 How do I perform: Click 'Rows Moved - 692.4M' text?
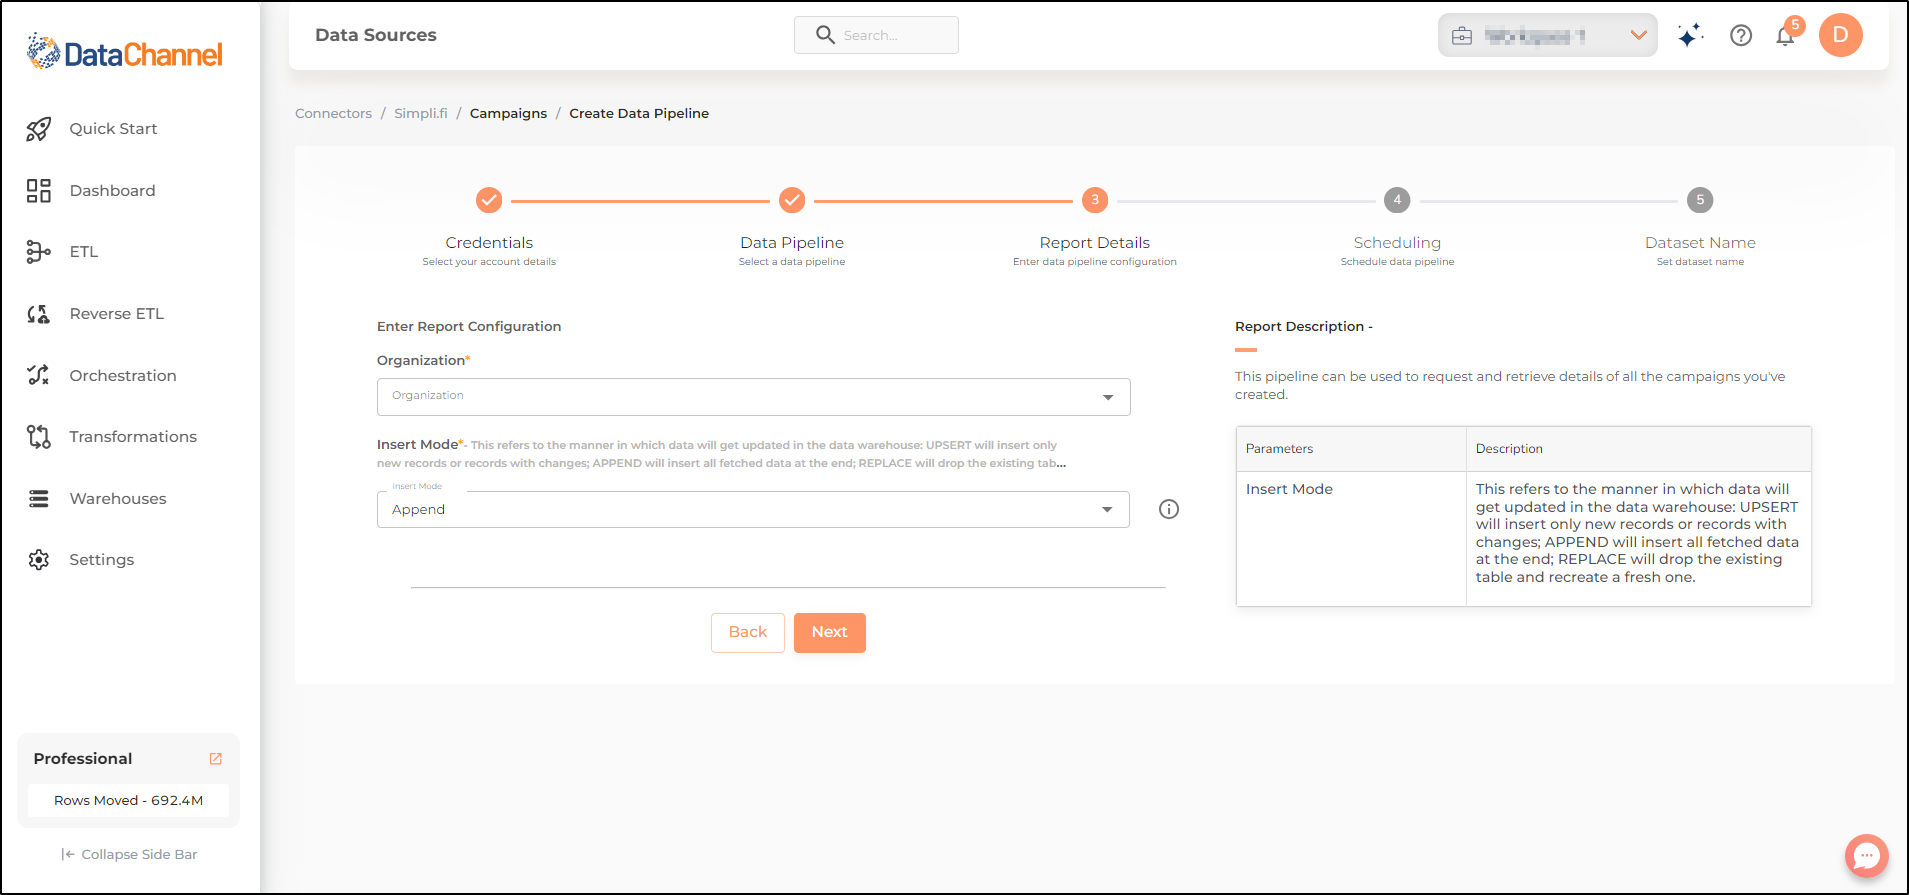click(x=128, y=801)
